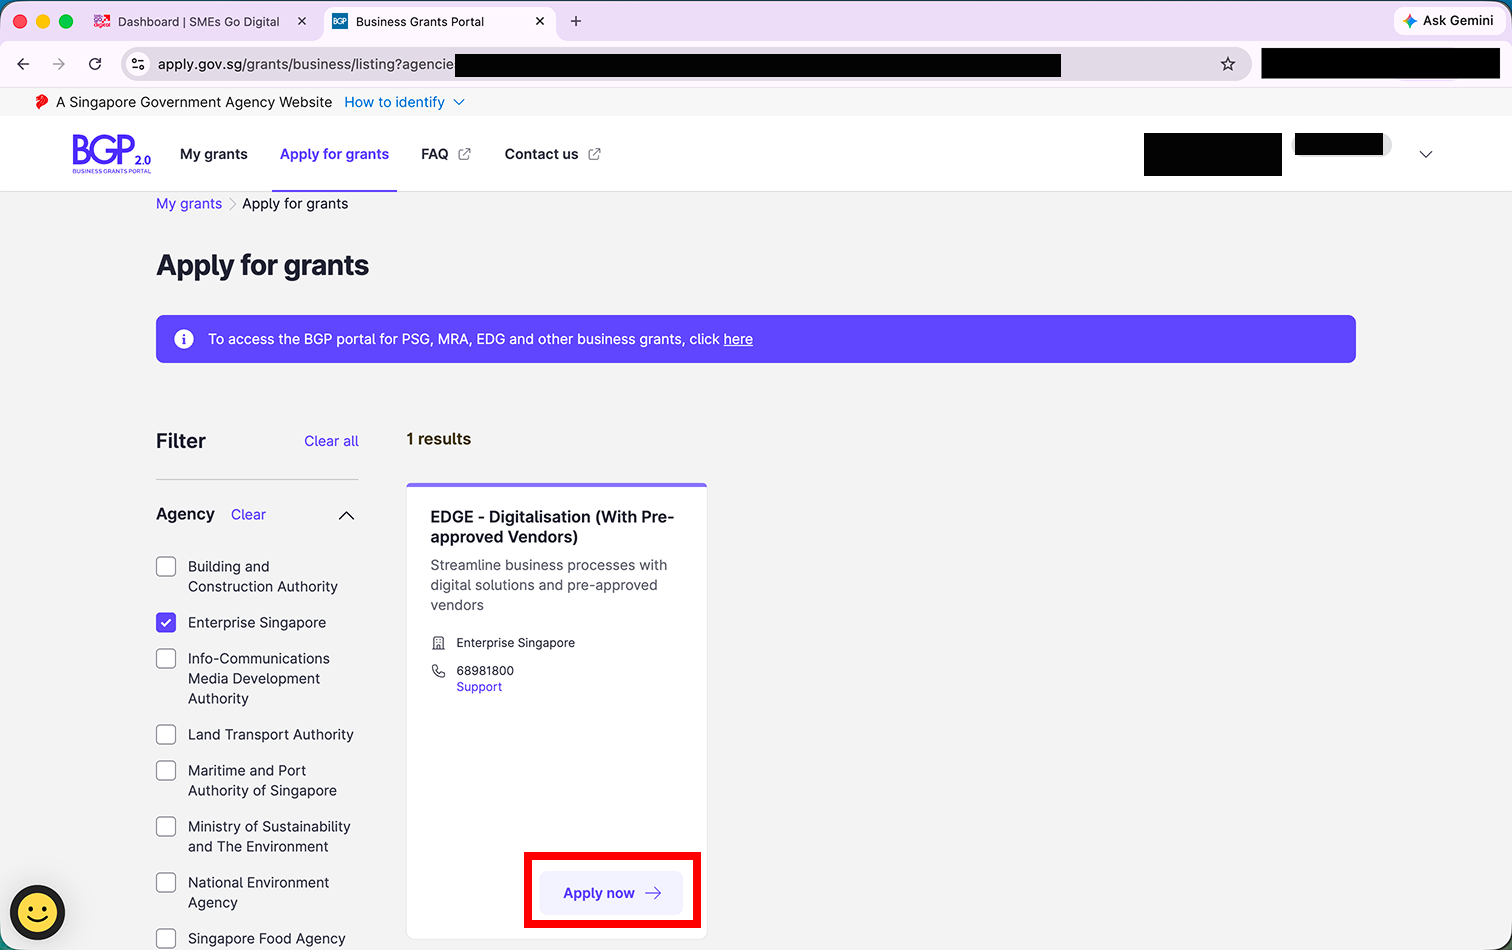Image resolution: width=1512 pixels, height=950 pixels.
Task: Click Clear all filters link
Action: click(331, 441)
